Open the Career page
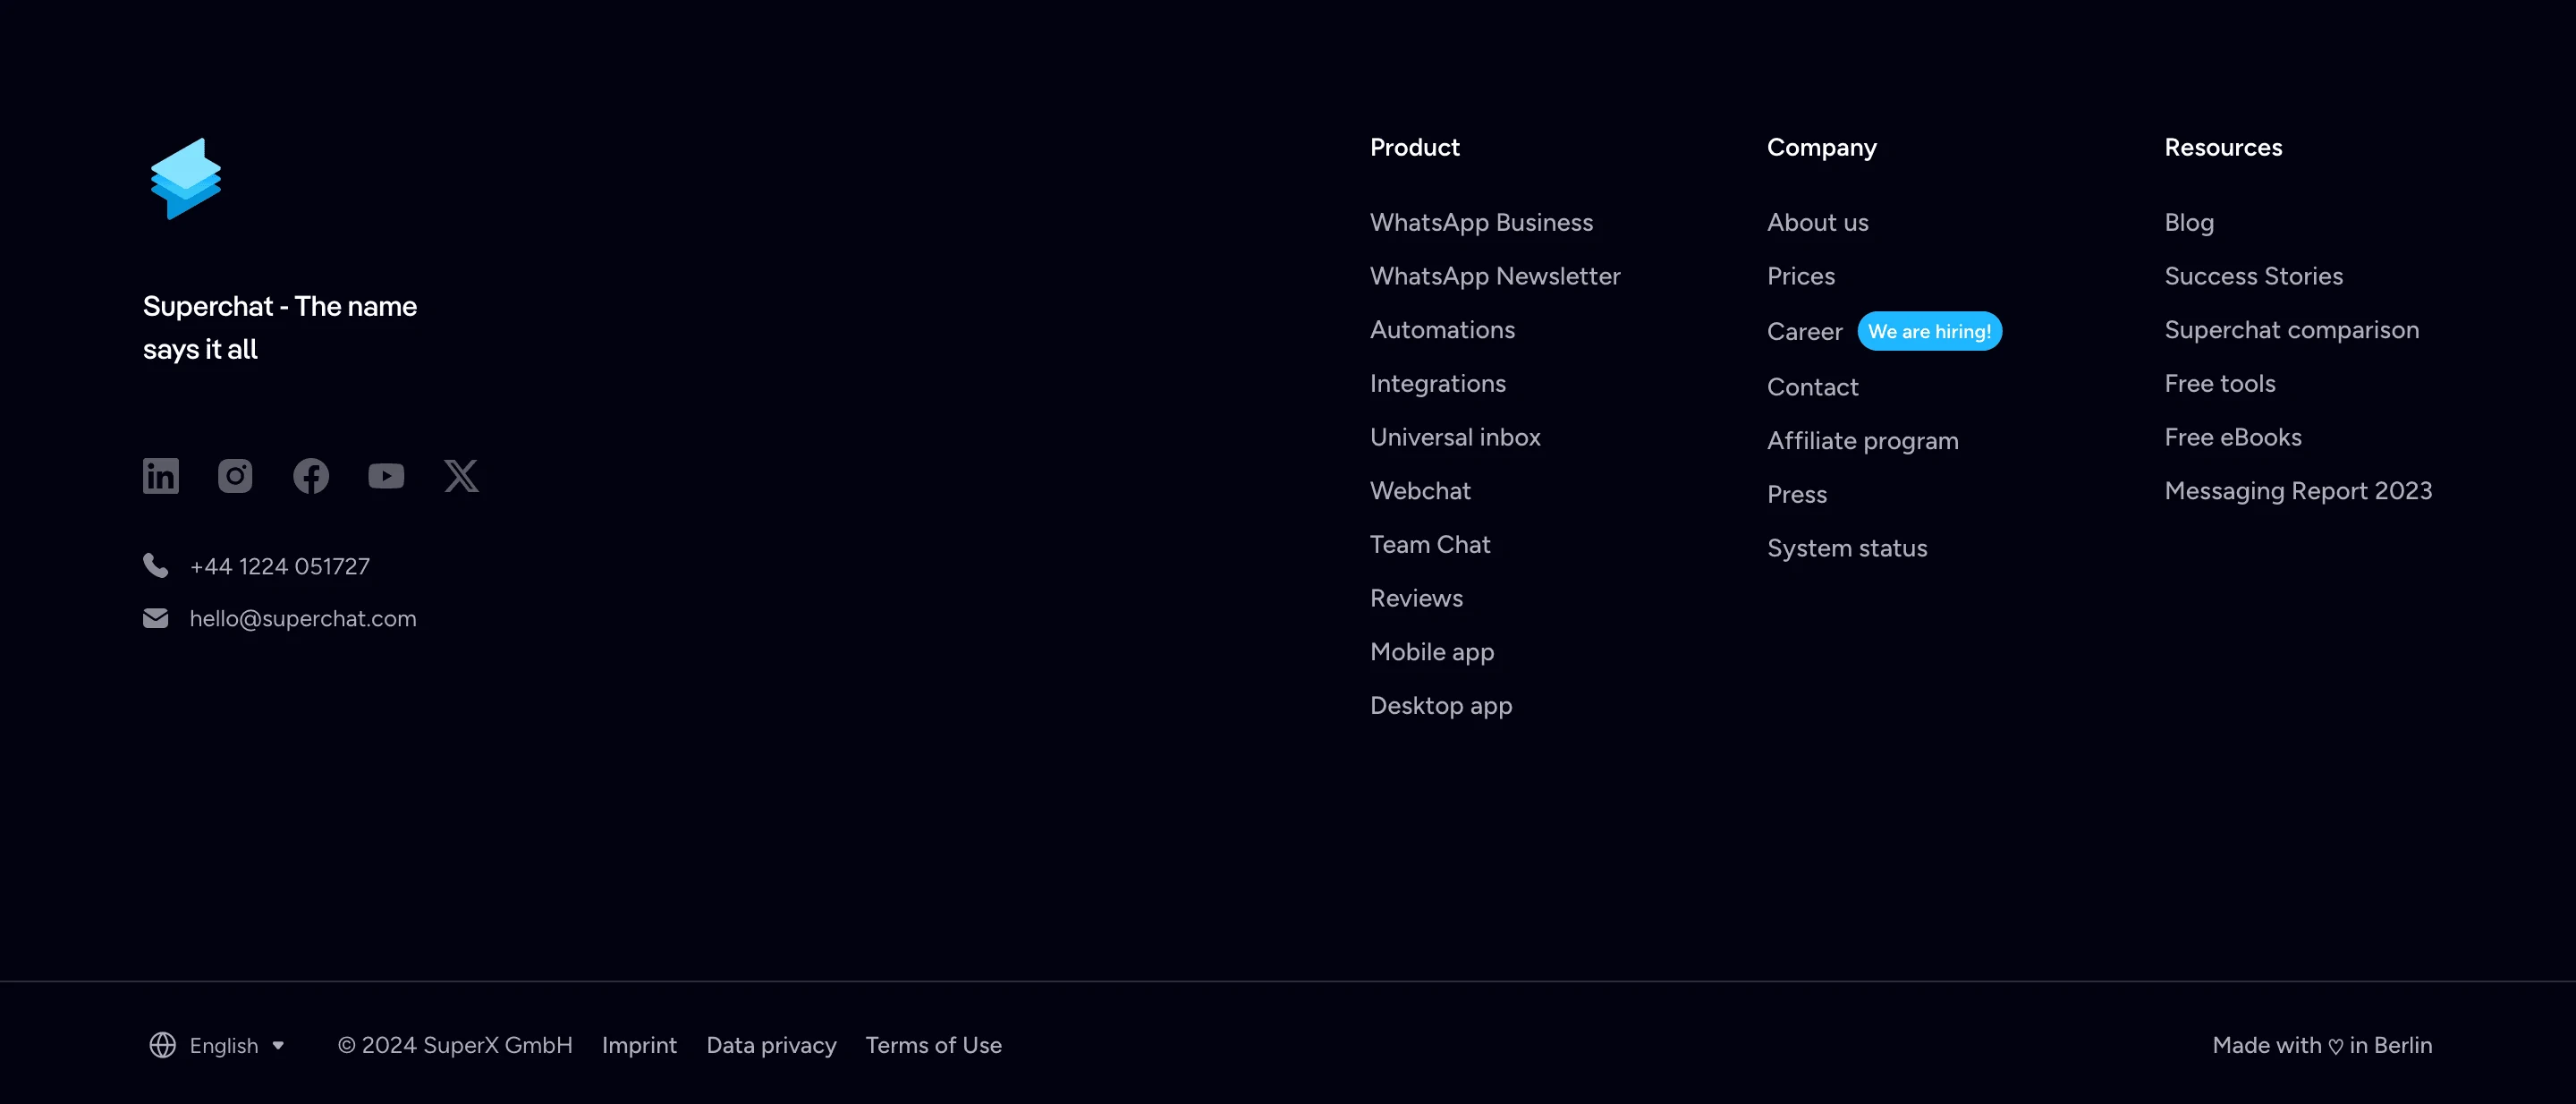Image resolution: width=2576 pixels, height=1104 pixels. click(x=1804, y=331)
